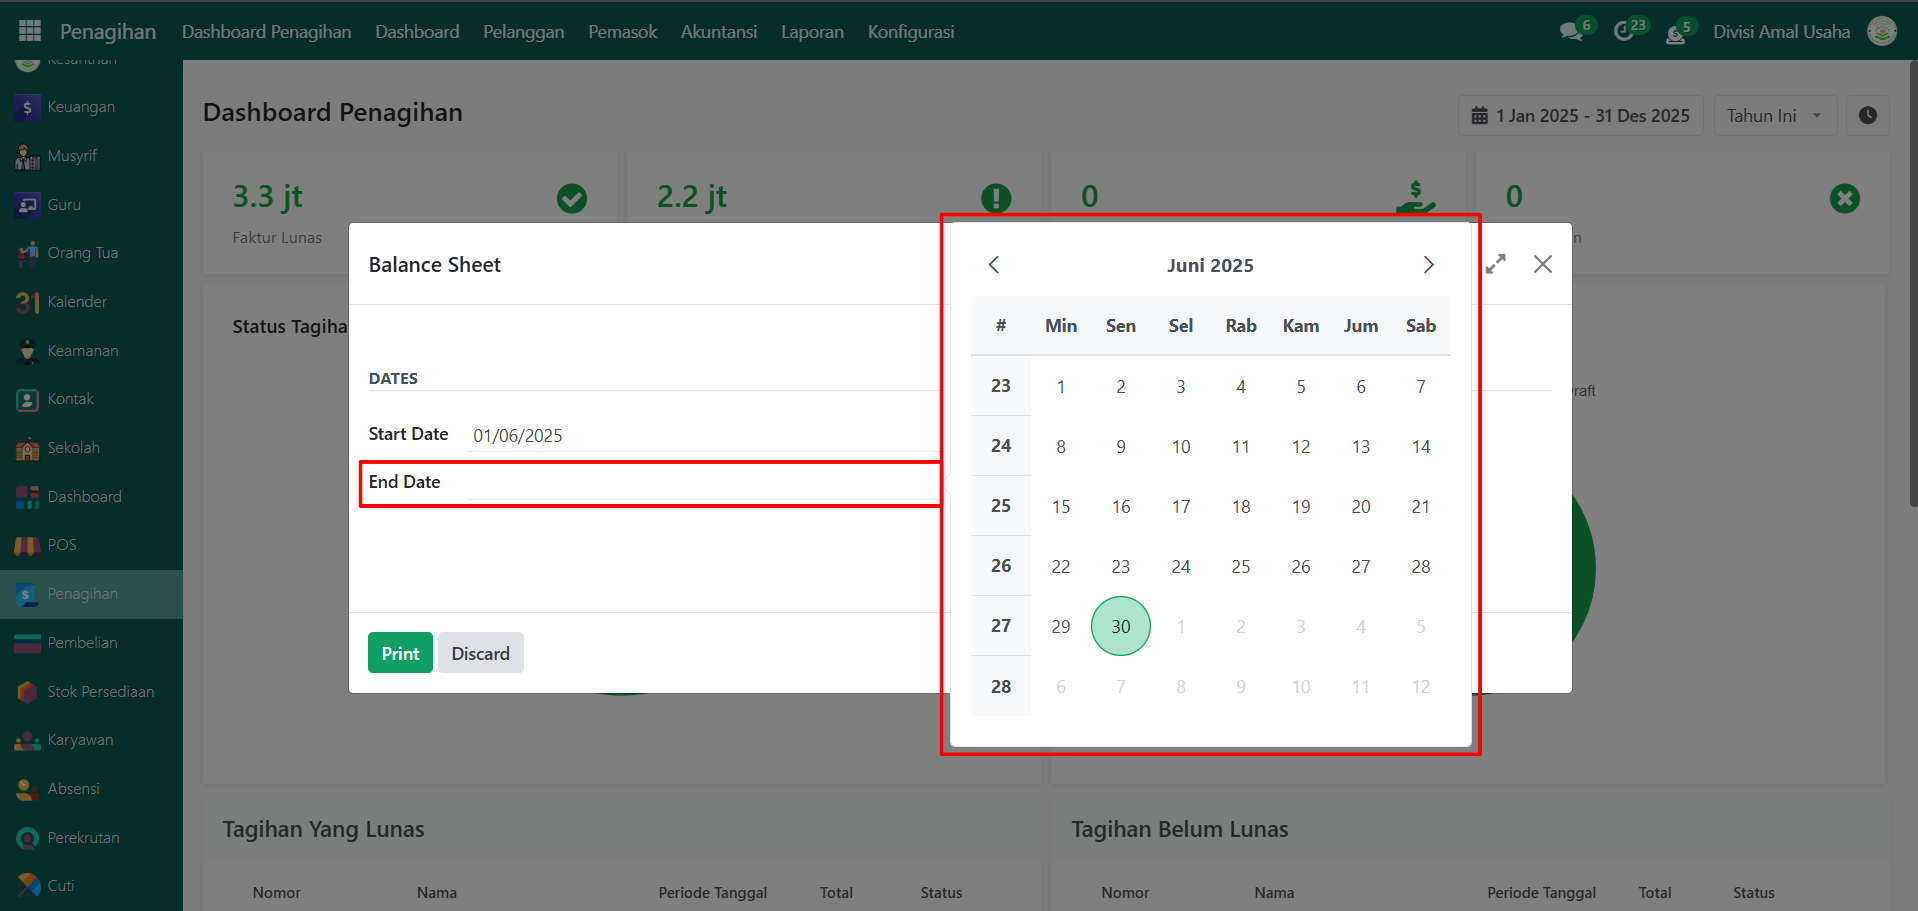
Task: Go to previous month in calendar
Action: coord(994,265)
